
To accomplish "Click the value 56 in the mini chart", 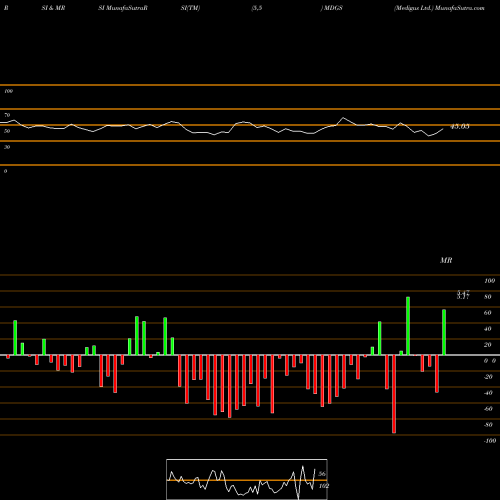I will tap(322, 474).
